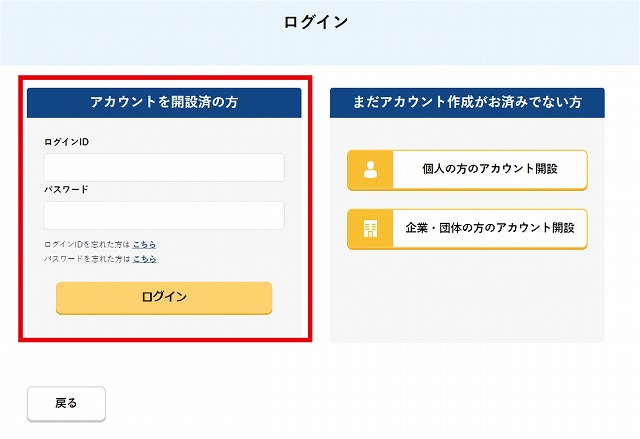Follow こちら link for forgotten password
This screenshot has height=439, width=640.
coord(144,259)
